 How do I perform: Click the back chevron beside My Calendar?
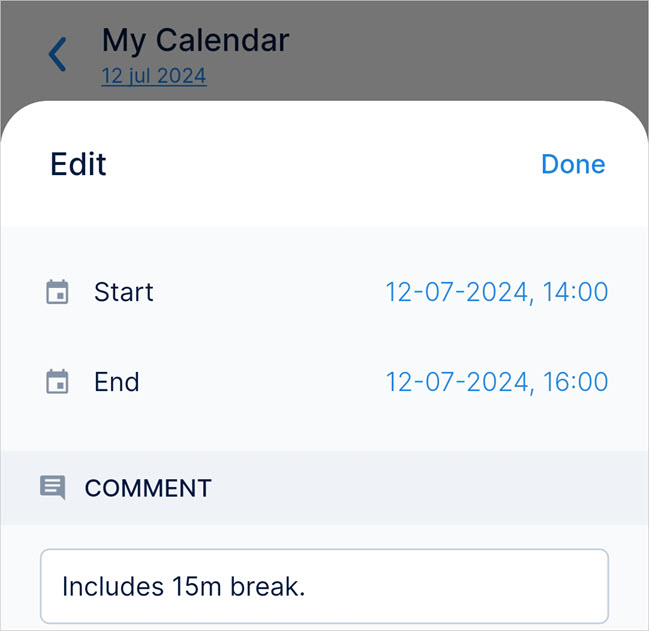(58, 55)
